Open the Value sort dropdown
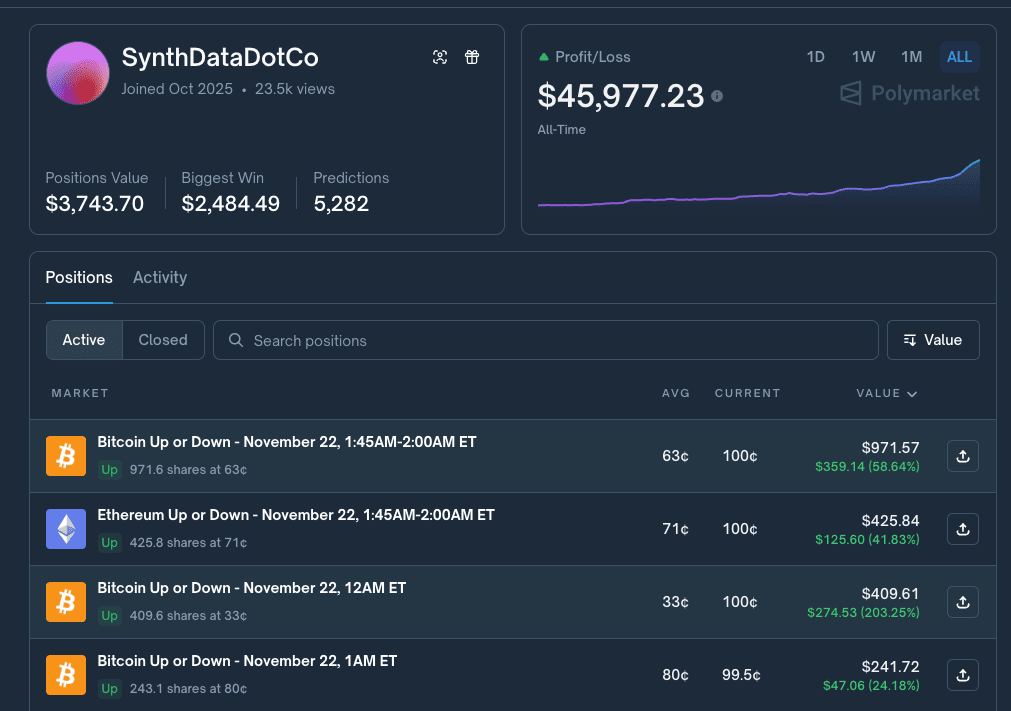The width and height of the screenshot is (1011, 711). coord(932,340)
